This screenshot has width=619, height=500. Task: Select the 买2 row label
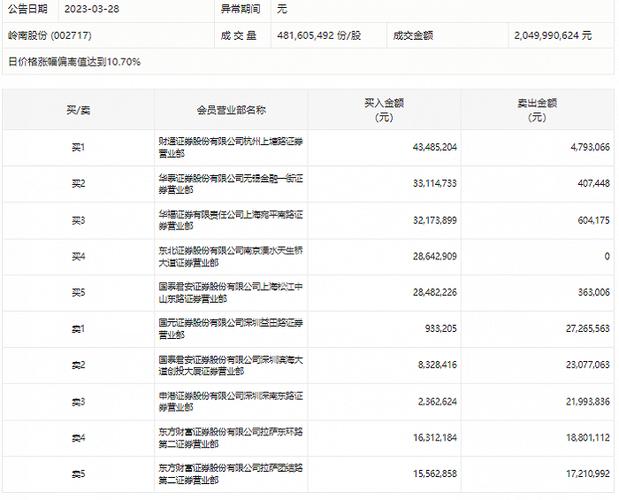click(78, 184)
